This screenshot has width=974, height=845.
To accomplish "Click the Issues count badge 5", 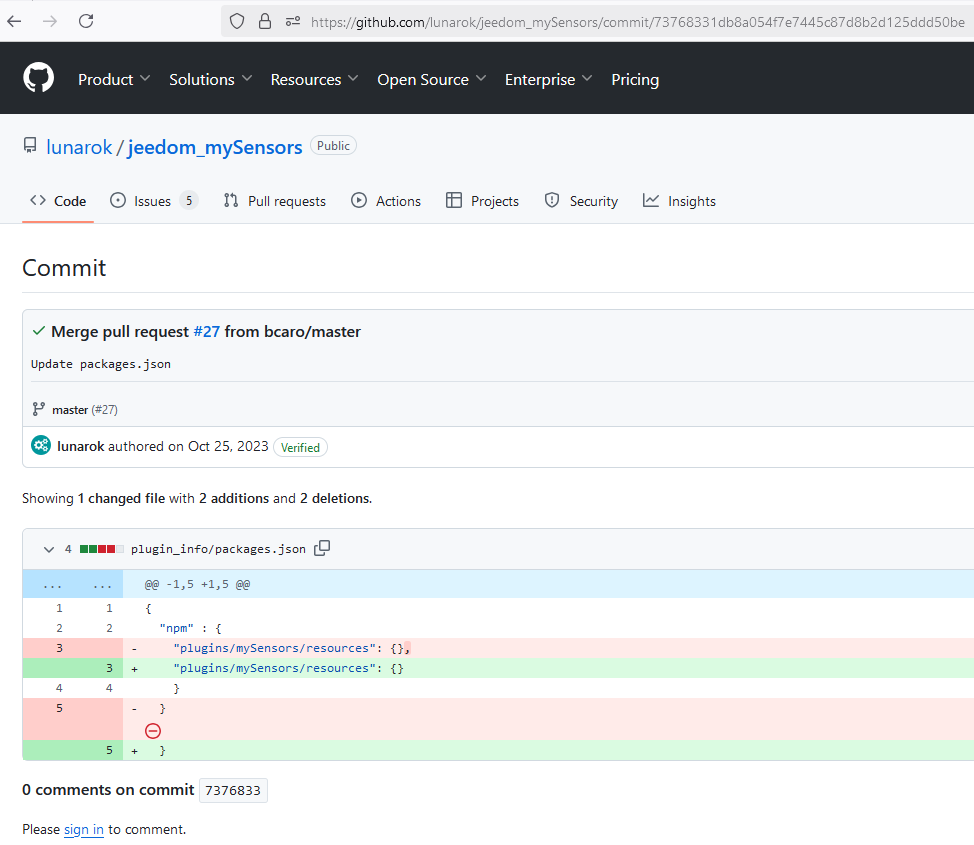I will tap(189, 200).
